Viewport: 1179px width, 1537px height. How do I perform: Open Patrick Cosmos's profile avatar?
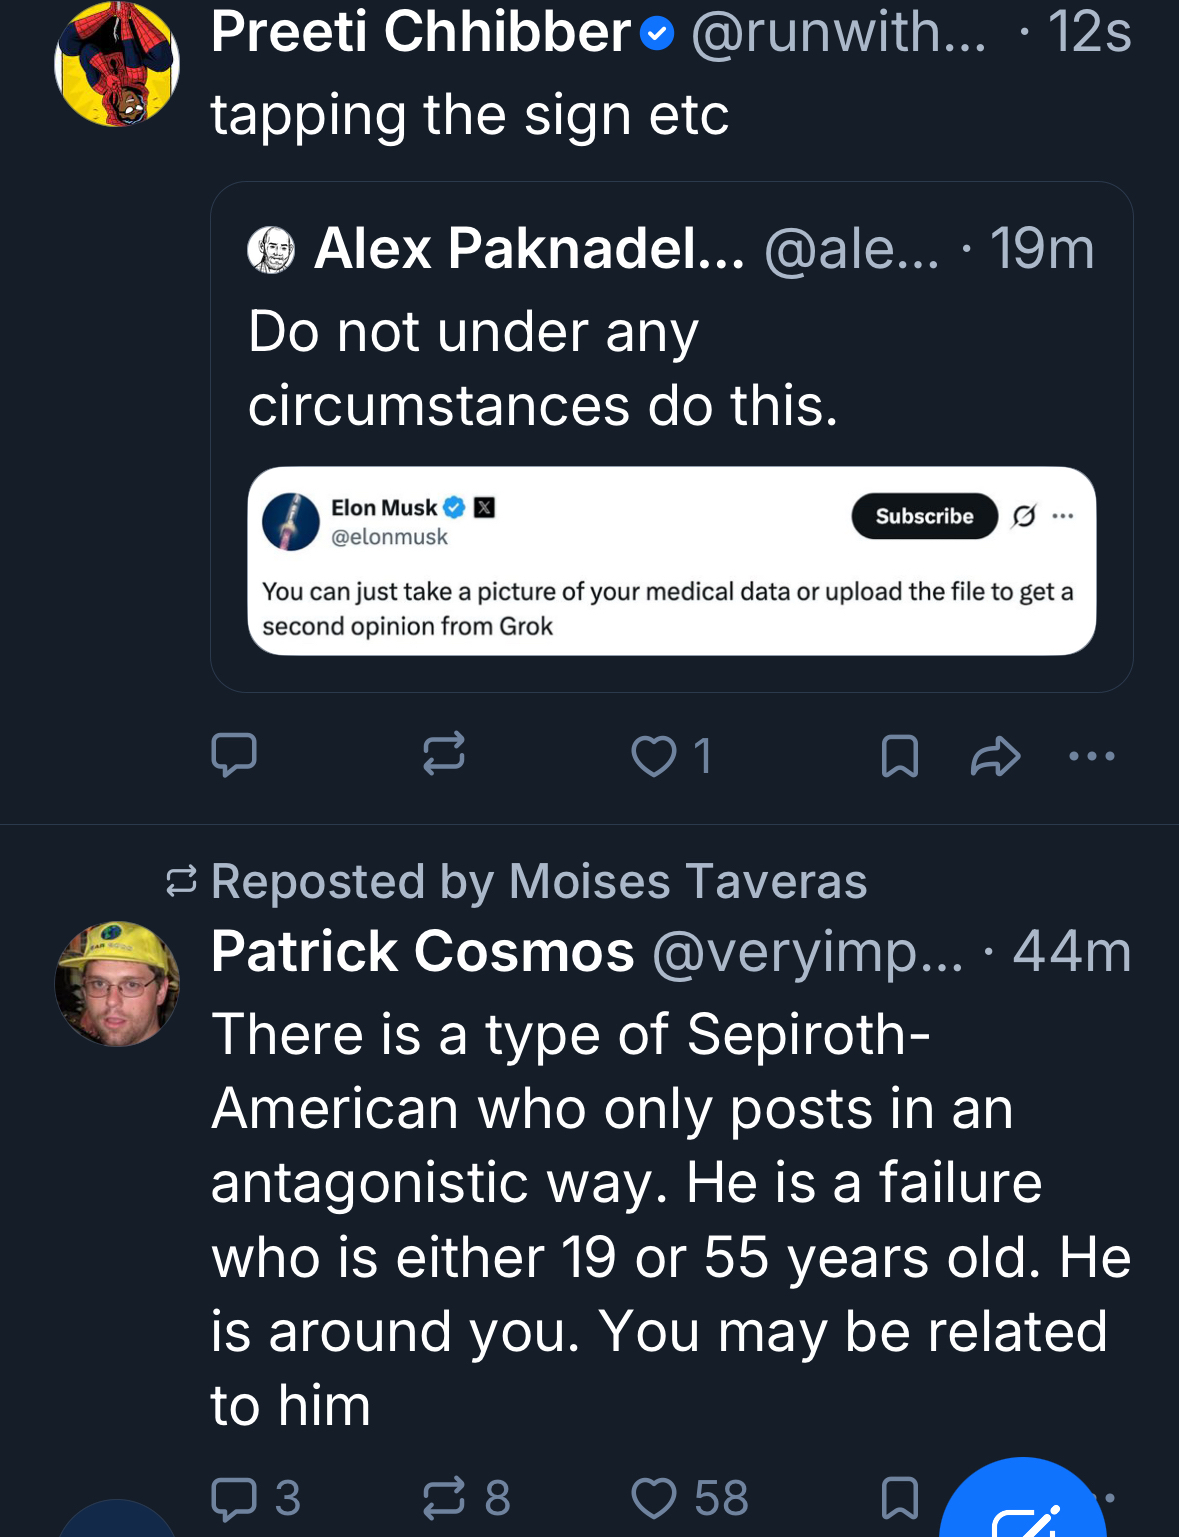click(117, 984)
